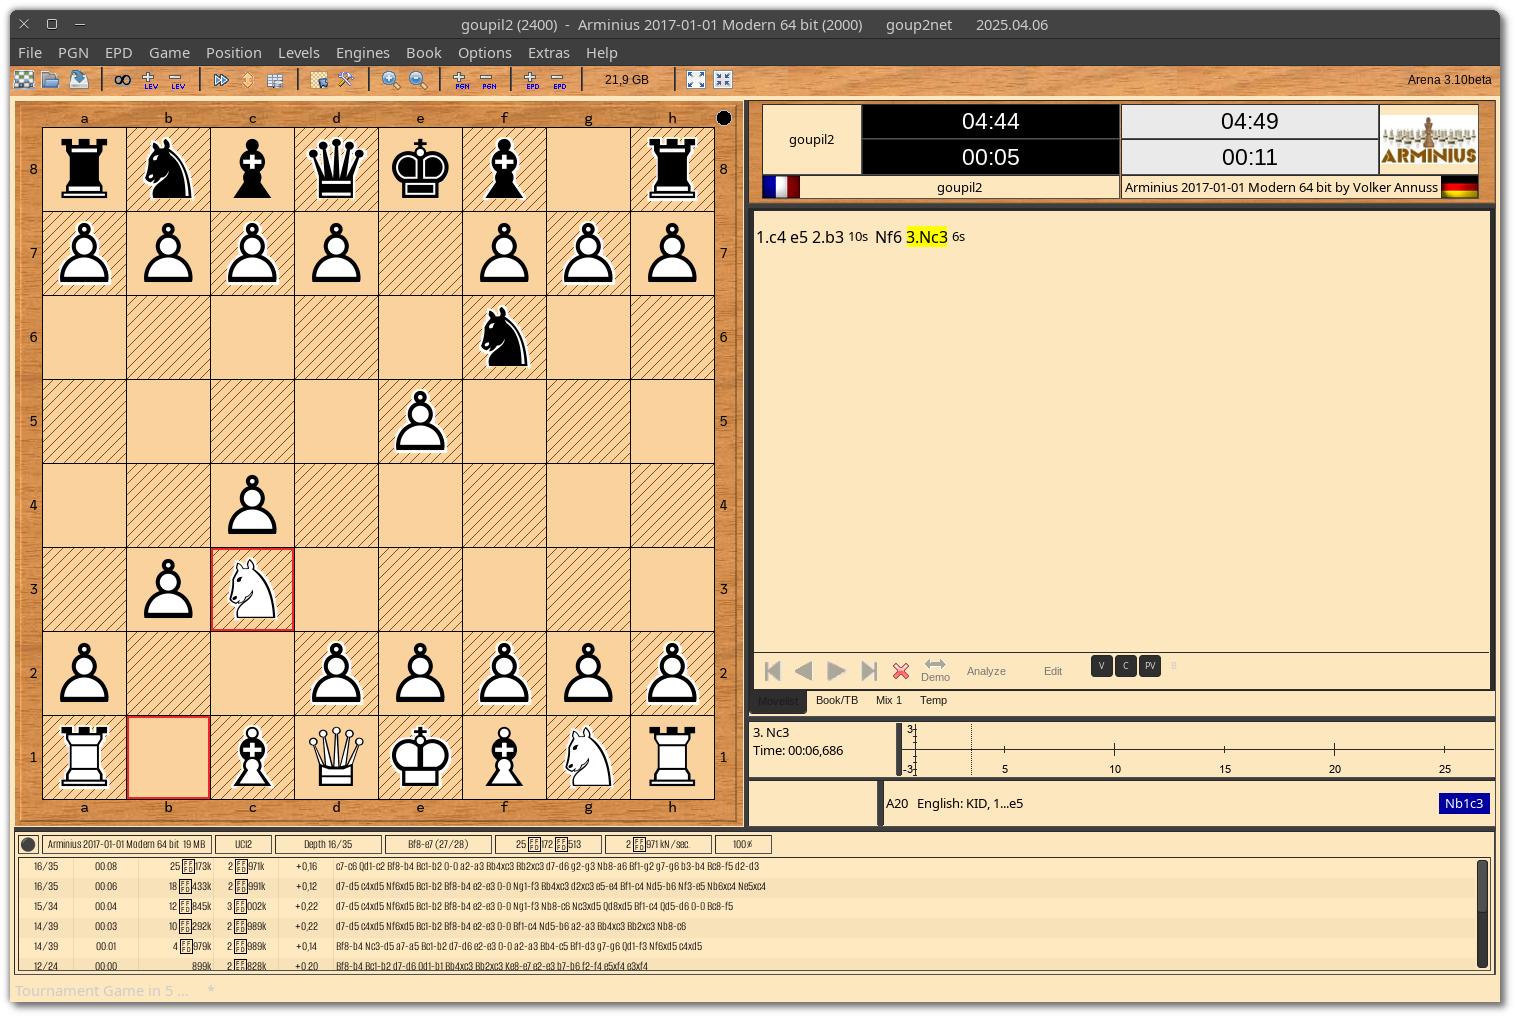Image resolution: width=1516 pixels, height=1018 pixels.
Task: Click the blue Nb1c3 move label
Action: point(1464,804)
